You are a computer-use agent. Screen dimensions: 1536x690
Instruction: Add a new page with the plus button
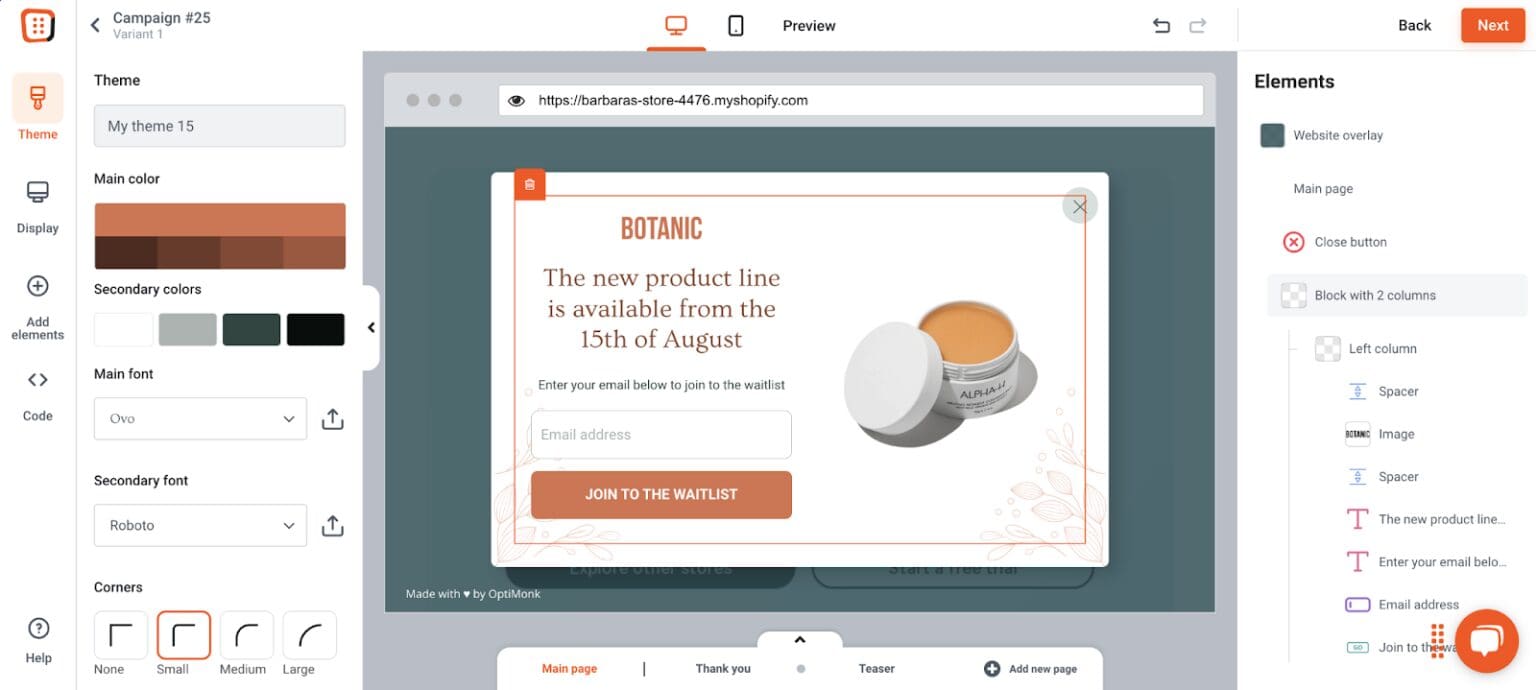point(991,668)
